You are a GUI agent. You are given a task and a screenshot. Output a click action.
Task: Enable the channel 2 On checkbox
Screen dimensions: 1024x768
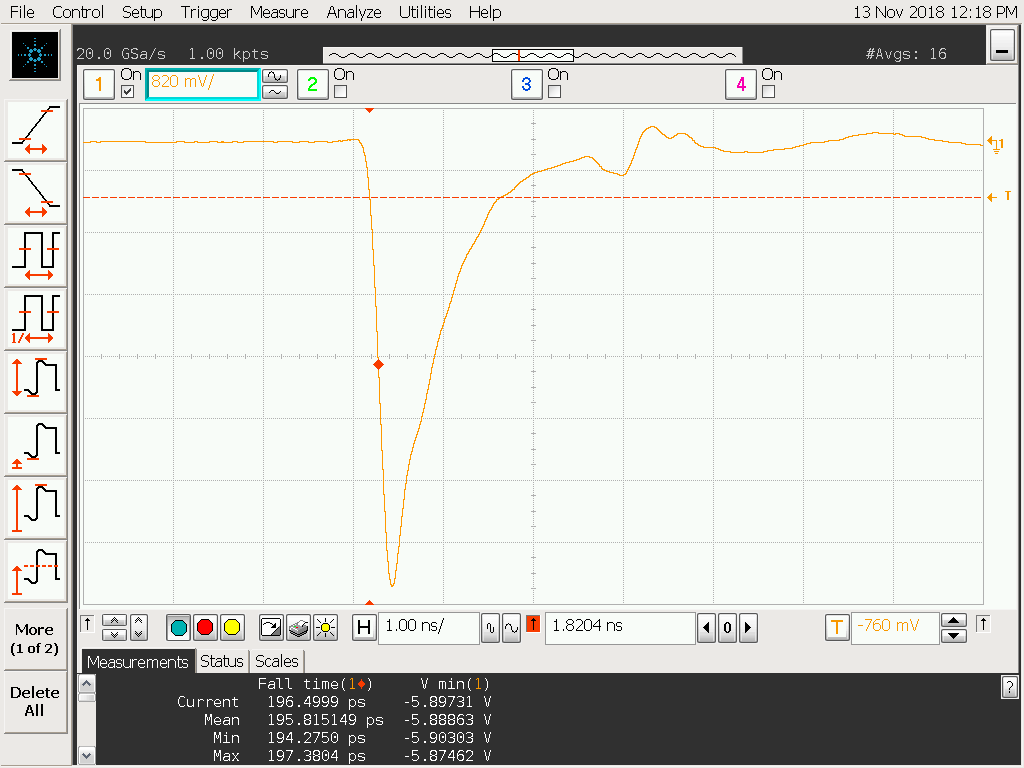[x=340, y=91]
